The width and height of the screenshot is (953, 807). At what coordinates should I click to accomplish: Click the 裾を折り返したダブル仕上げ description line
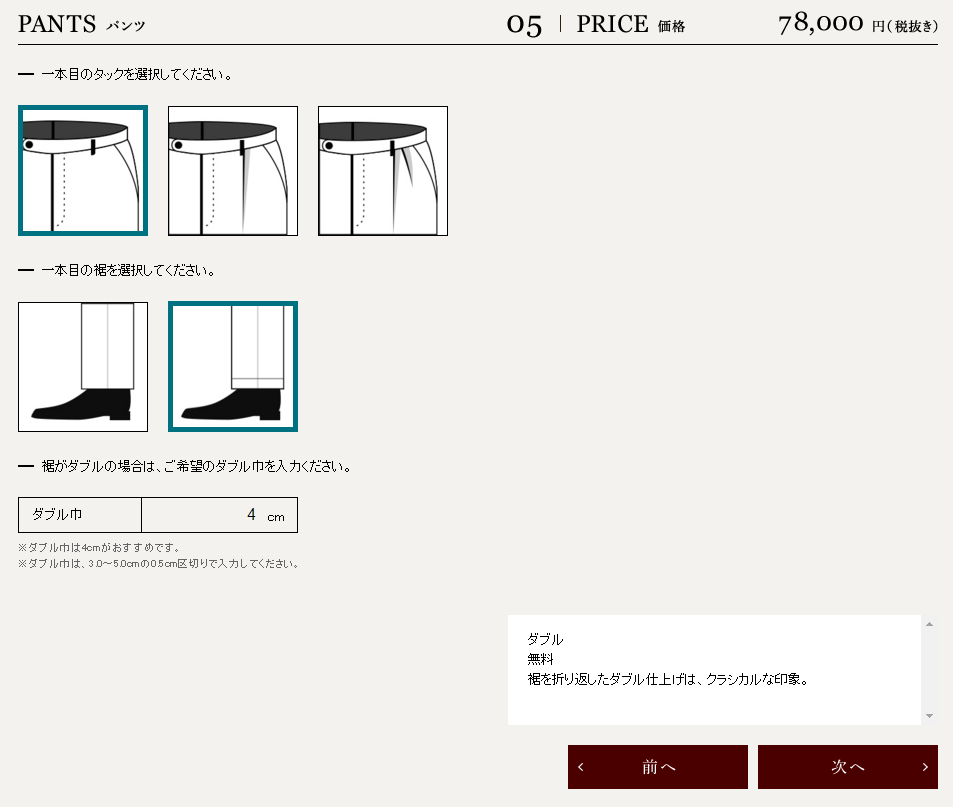tap(668, 679)
